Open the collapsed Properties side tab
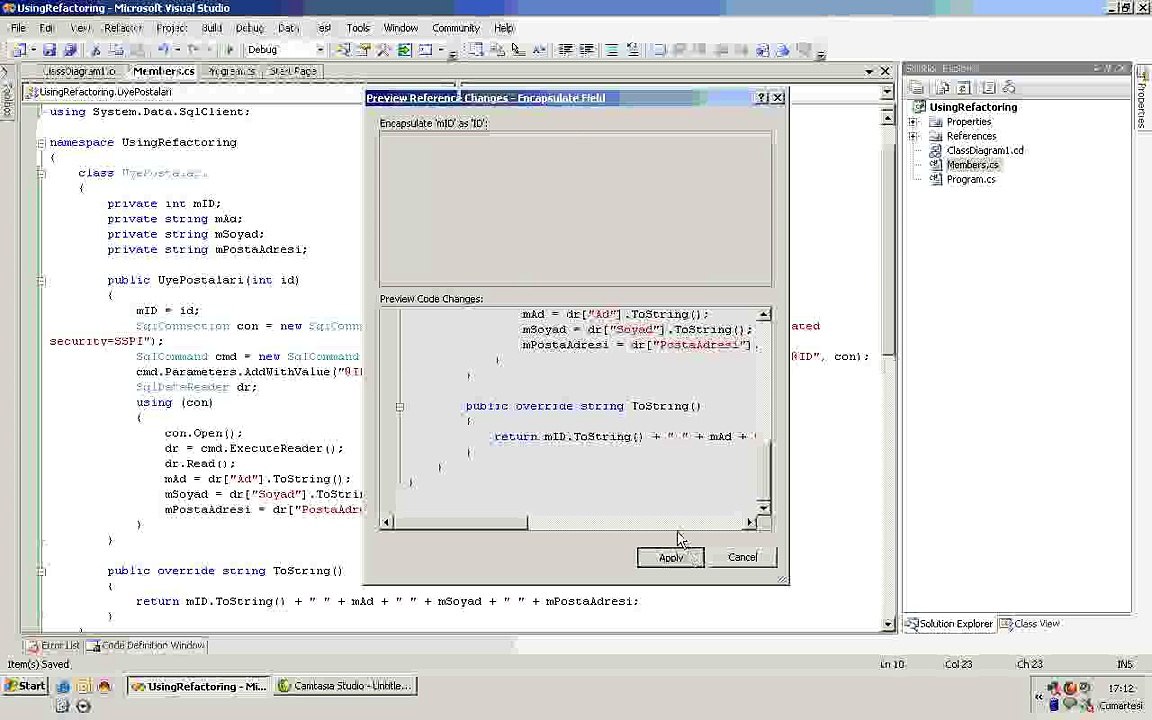Viewport: 1152px width, 720px height. coord(1142,99)
